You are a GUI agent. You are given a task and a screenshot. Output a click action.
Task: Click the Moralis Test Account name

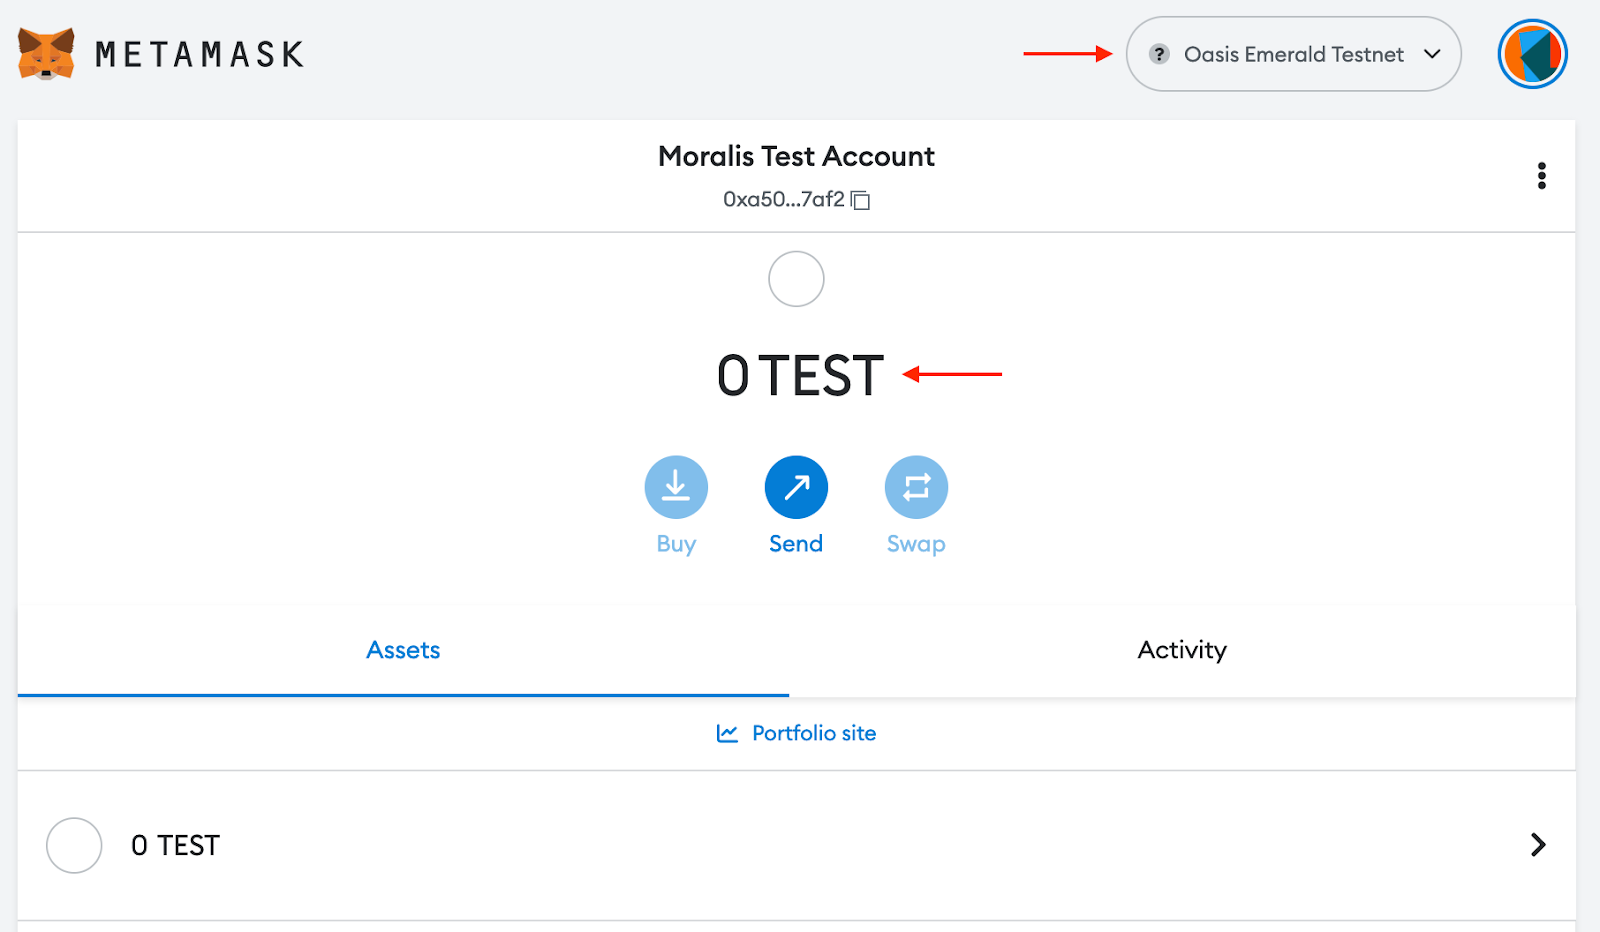pos(796,156)
